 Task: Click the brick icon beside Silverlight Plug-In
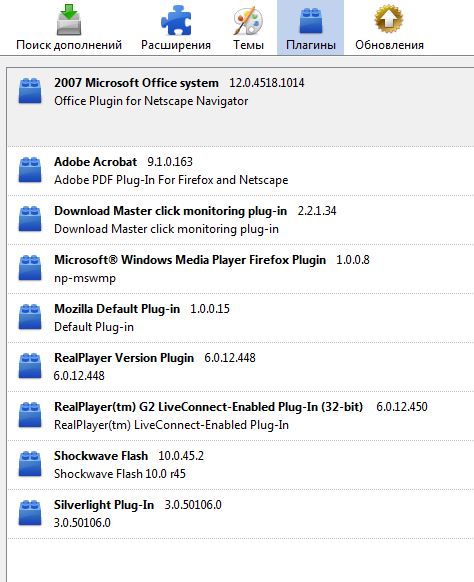[30, 513]
